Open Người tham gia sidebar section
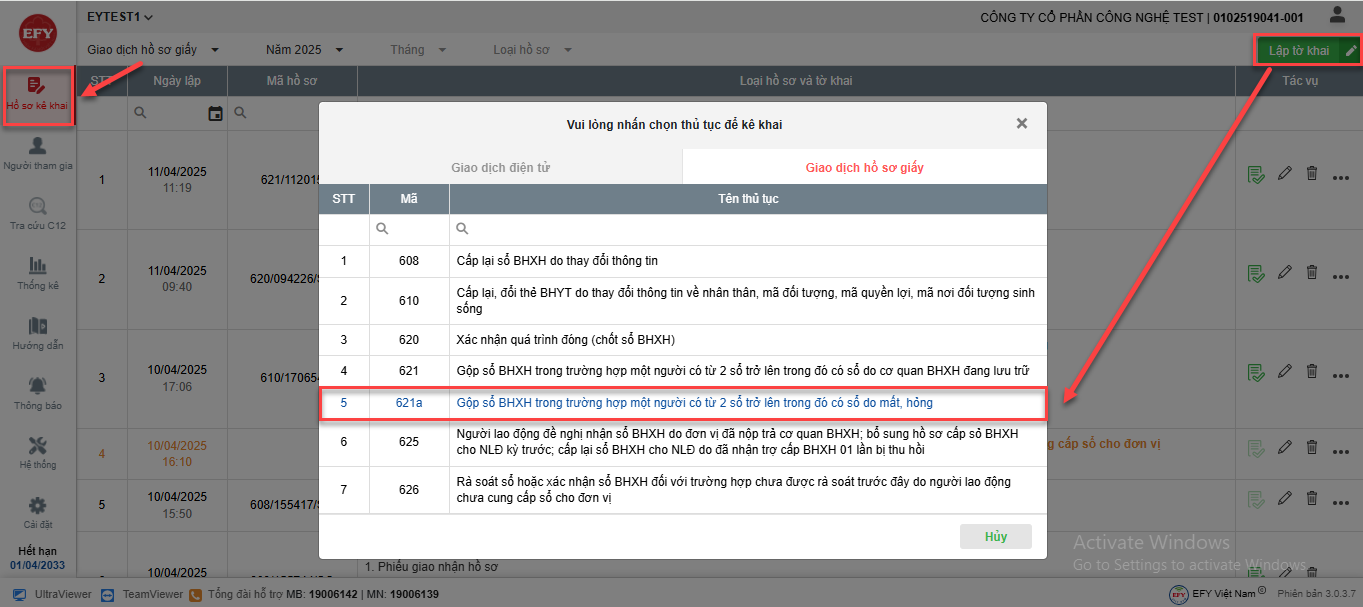 [x=38, y=155]
